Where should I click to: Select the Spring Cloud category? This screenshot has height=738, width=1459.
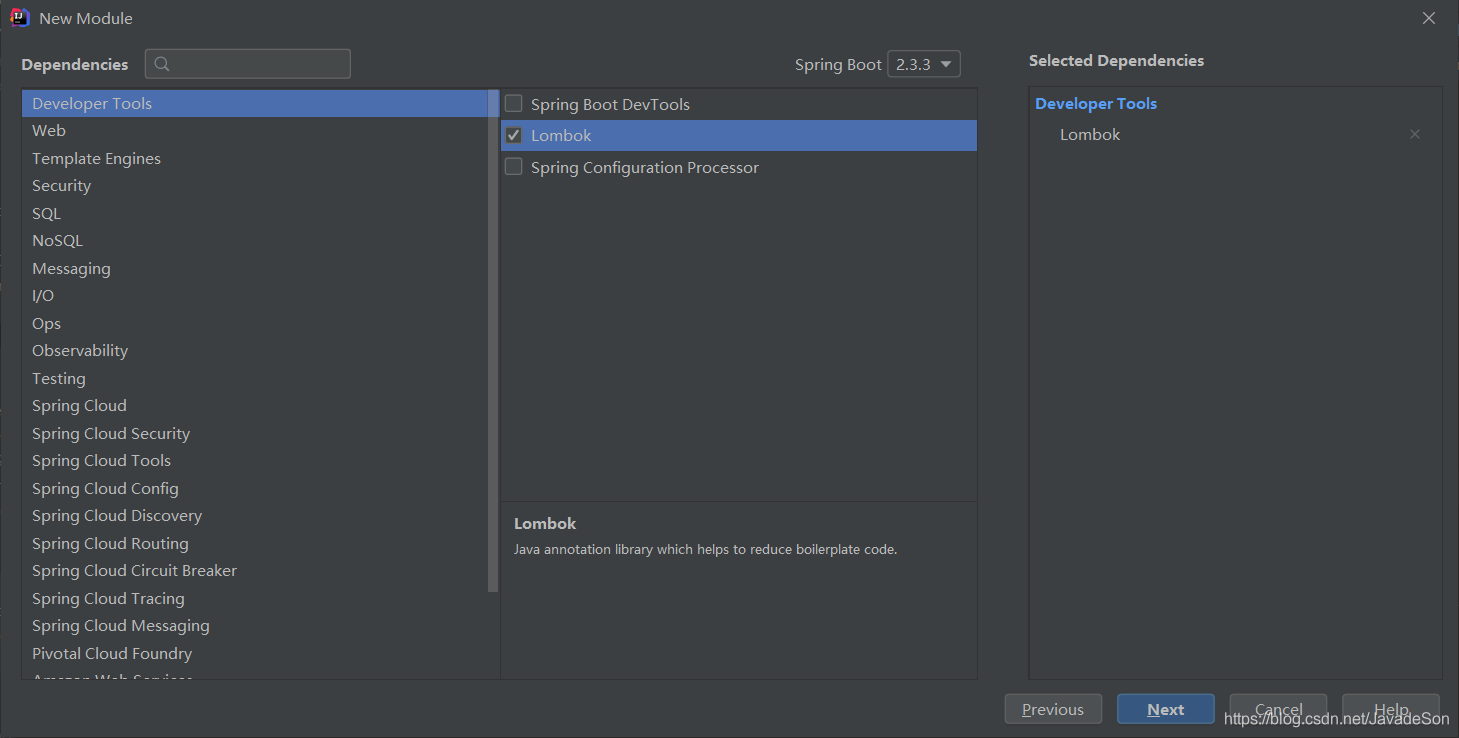click(255, 406)
